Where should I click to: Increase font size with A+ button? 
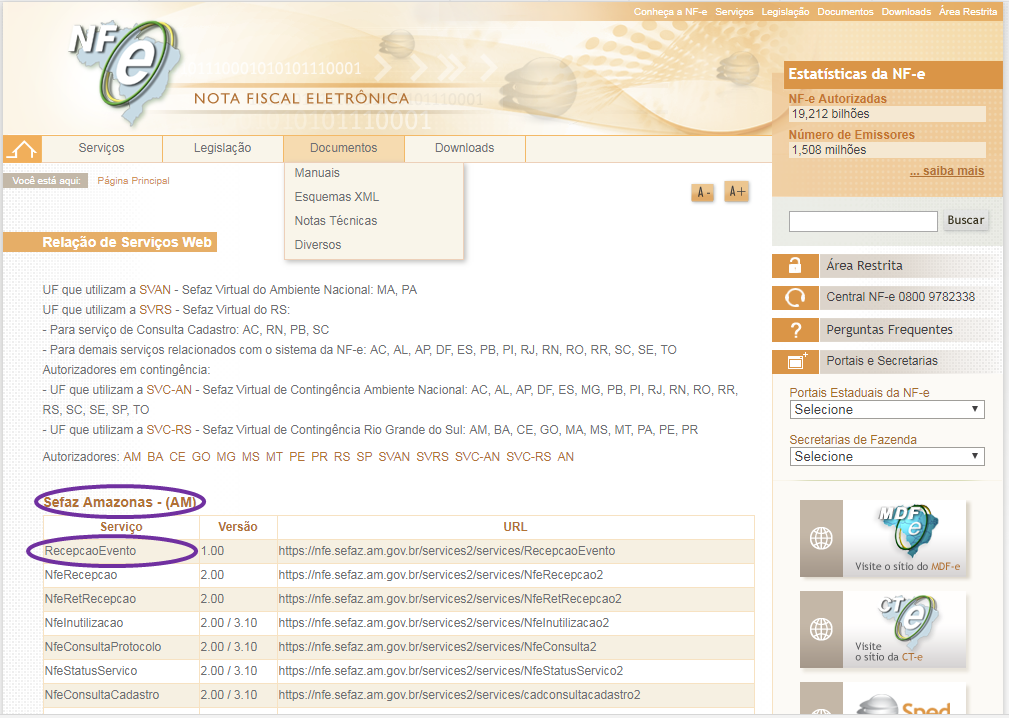coord(737,192)
